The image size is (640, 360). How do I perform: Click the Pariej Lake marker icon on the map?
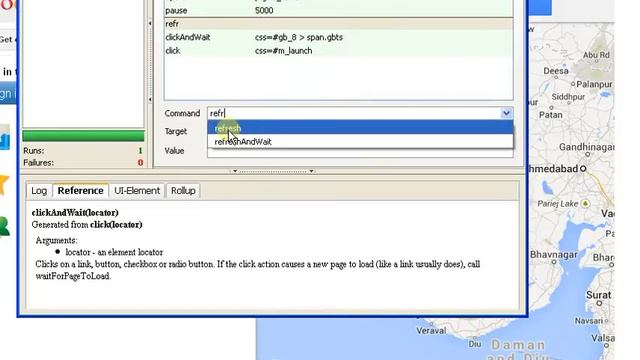(x=585, y=203)
